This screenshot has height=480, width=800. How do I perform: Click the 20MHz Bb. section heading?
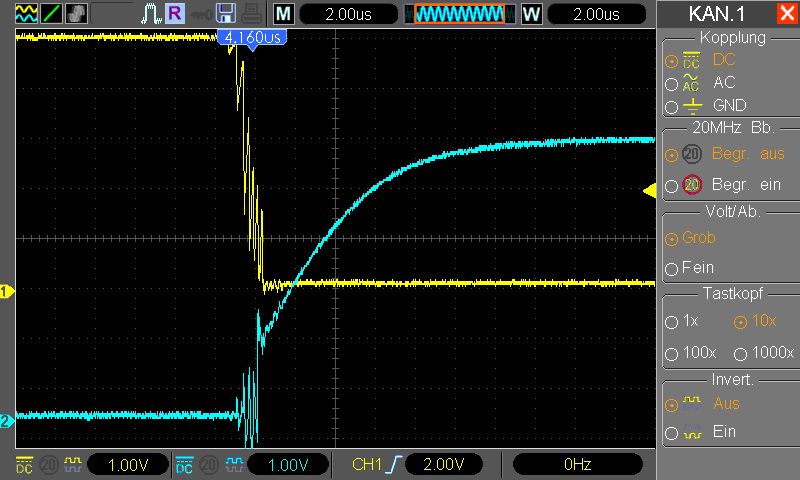pyautogui.click(x=733, y=127)
